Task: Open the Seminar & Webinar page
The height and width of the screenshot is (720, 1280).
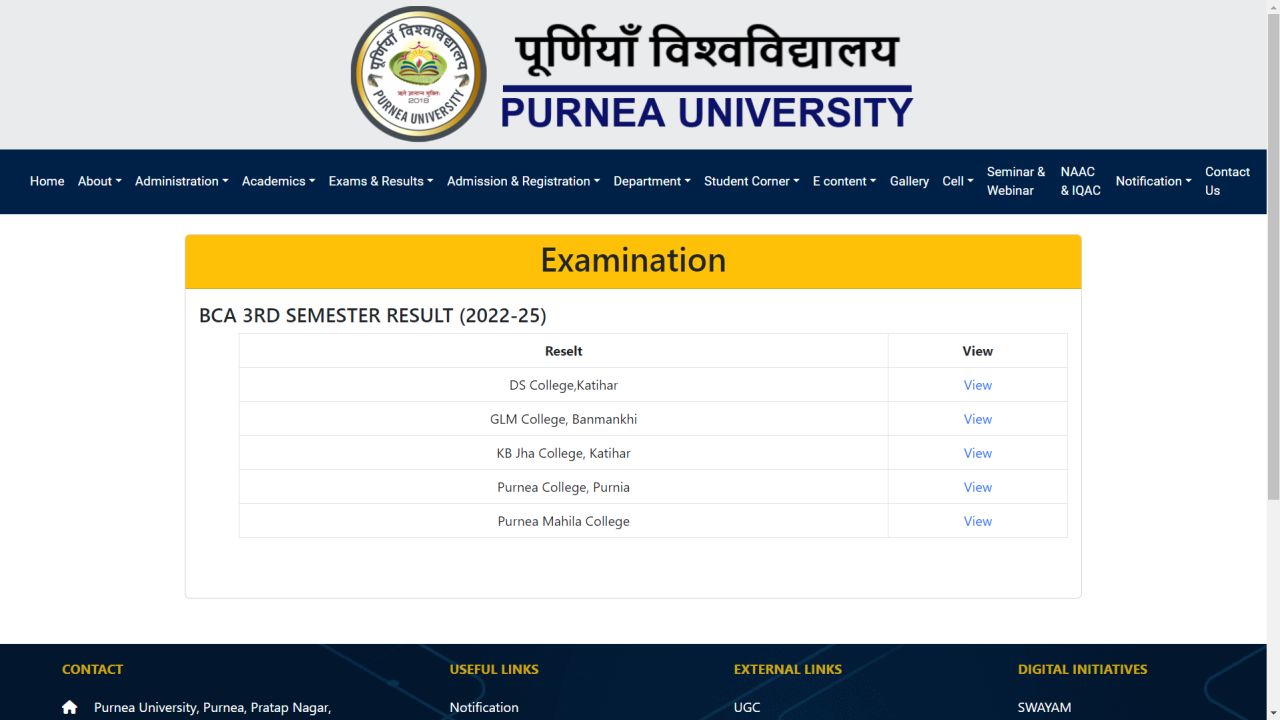Action: (x=1016, y=181)
